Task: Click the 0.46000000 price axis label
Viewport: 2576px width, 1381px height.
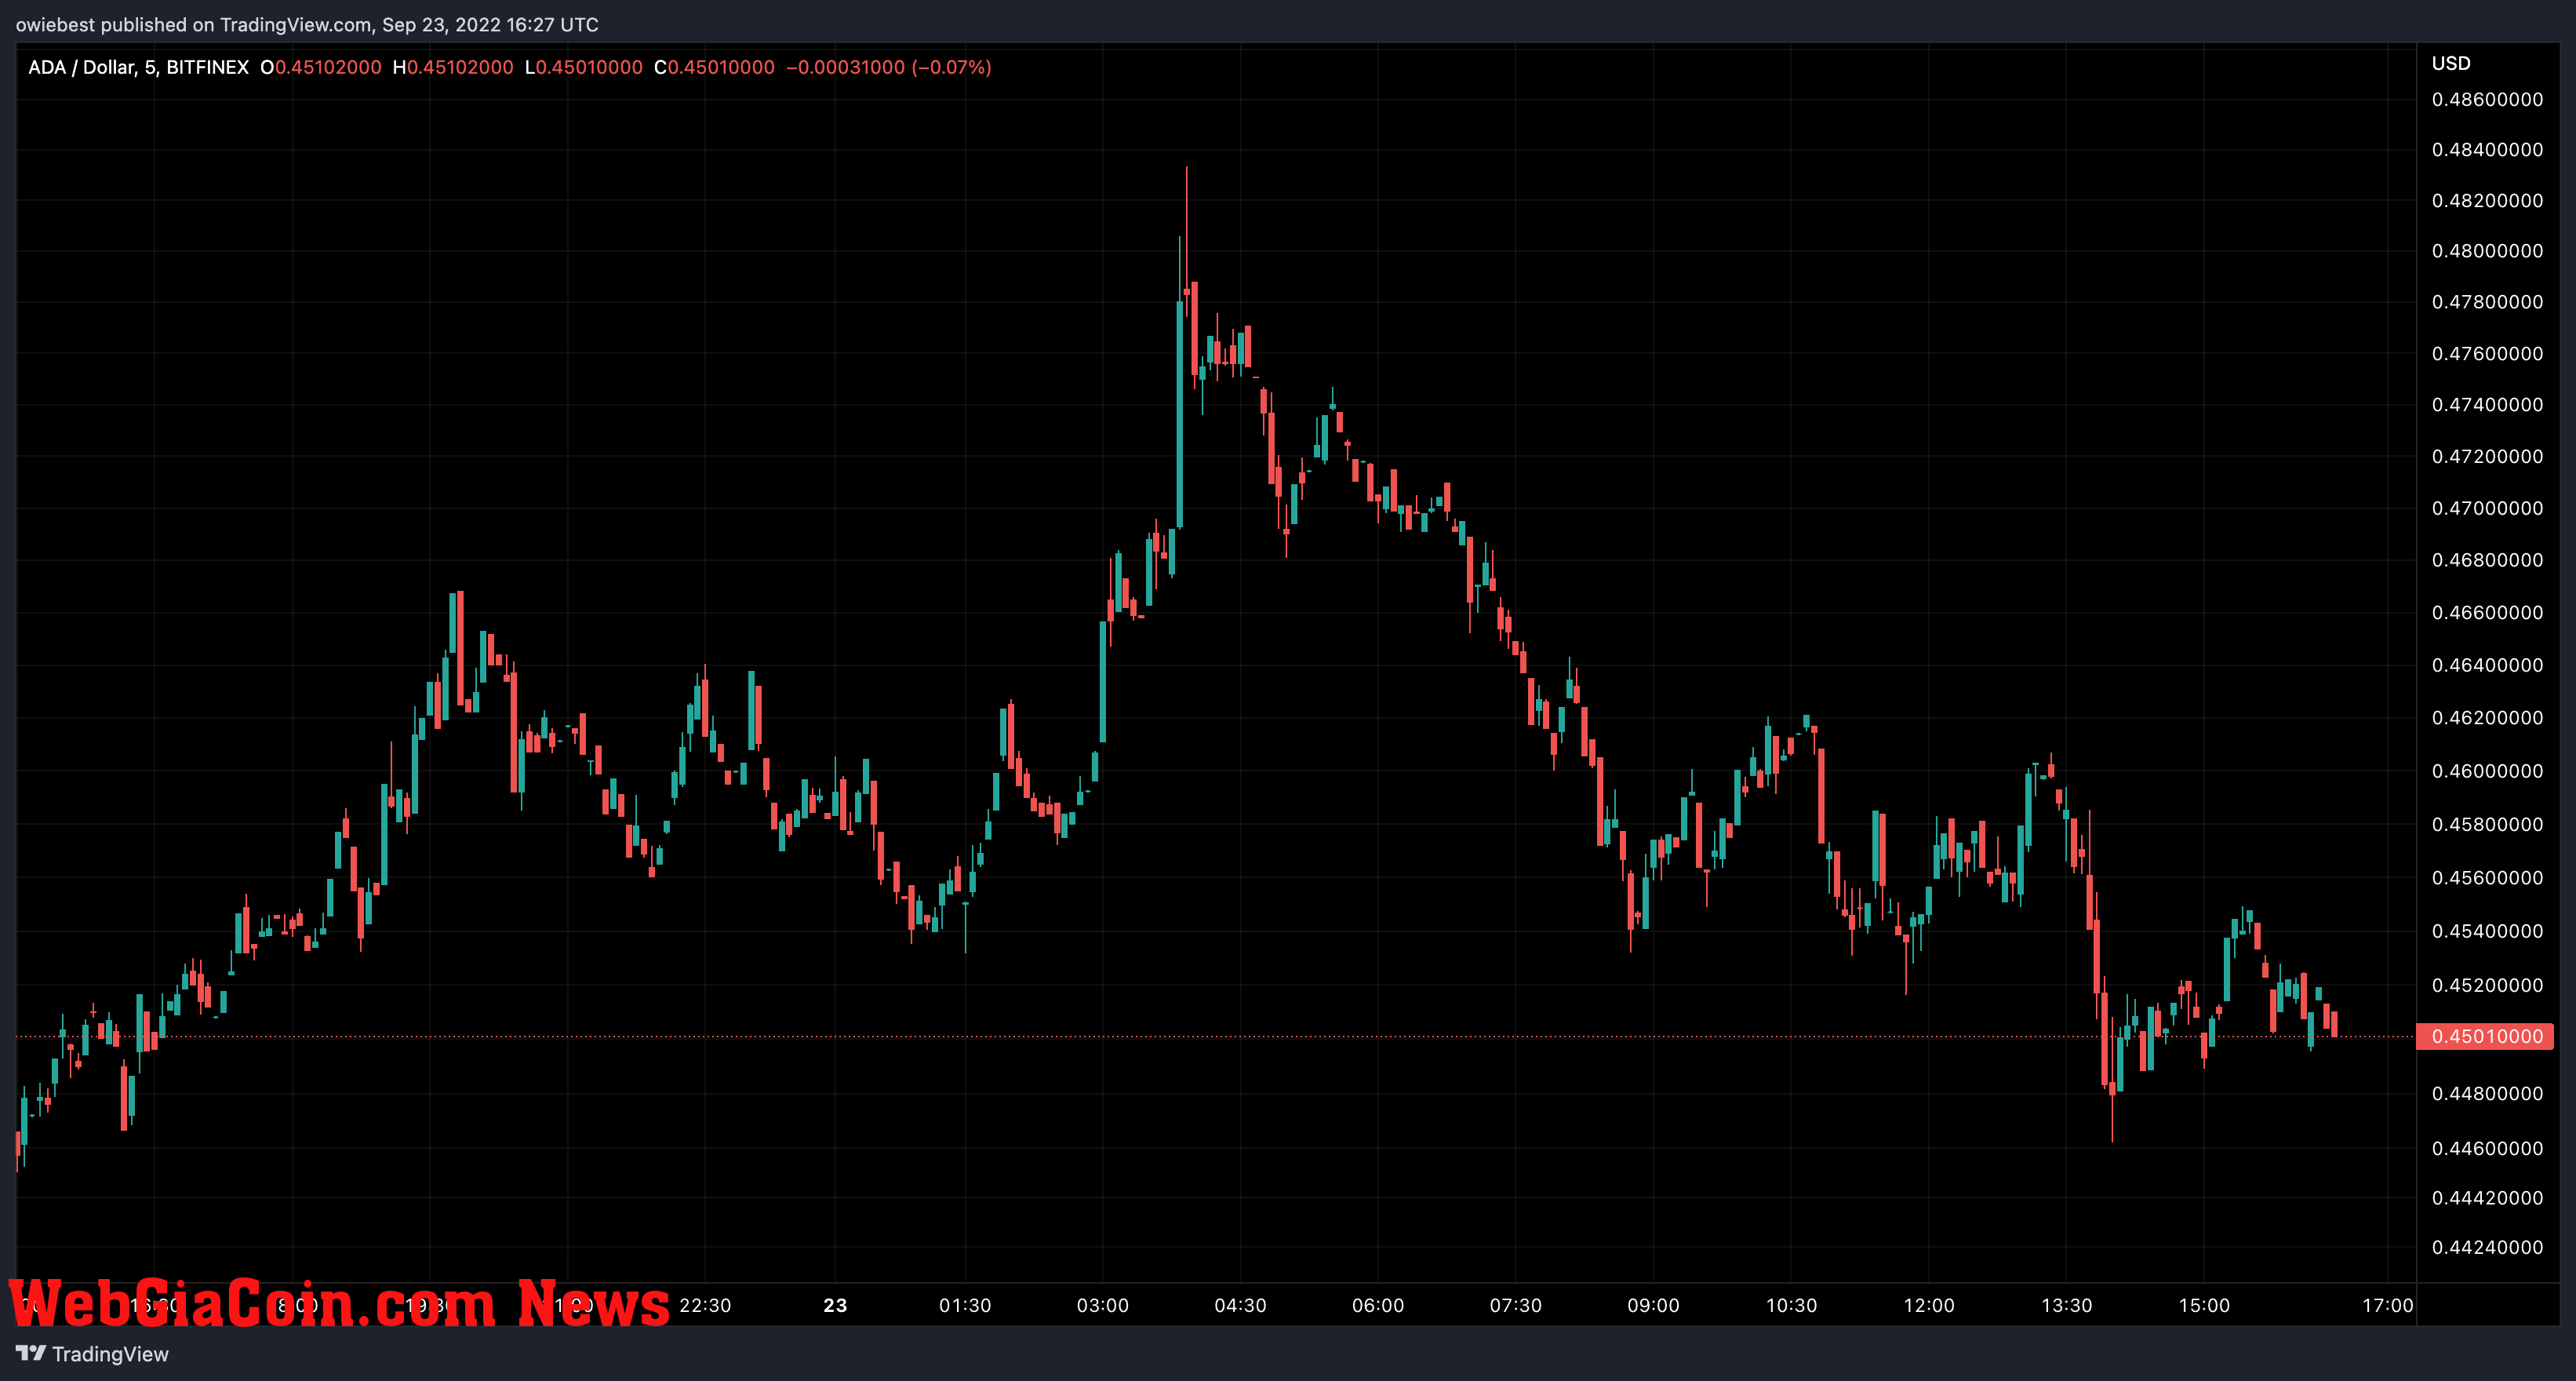Action: tap(2487, 770)
